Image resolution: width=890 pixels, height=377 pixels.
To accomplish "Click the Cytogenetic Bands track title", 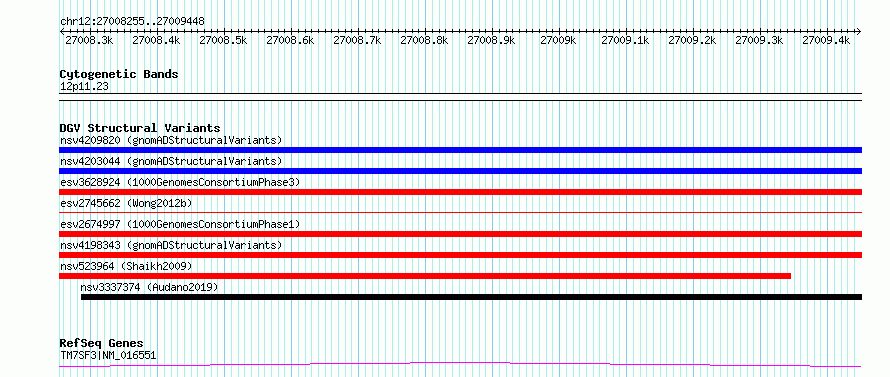I will tap(119, 74).
